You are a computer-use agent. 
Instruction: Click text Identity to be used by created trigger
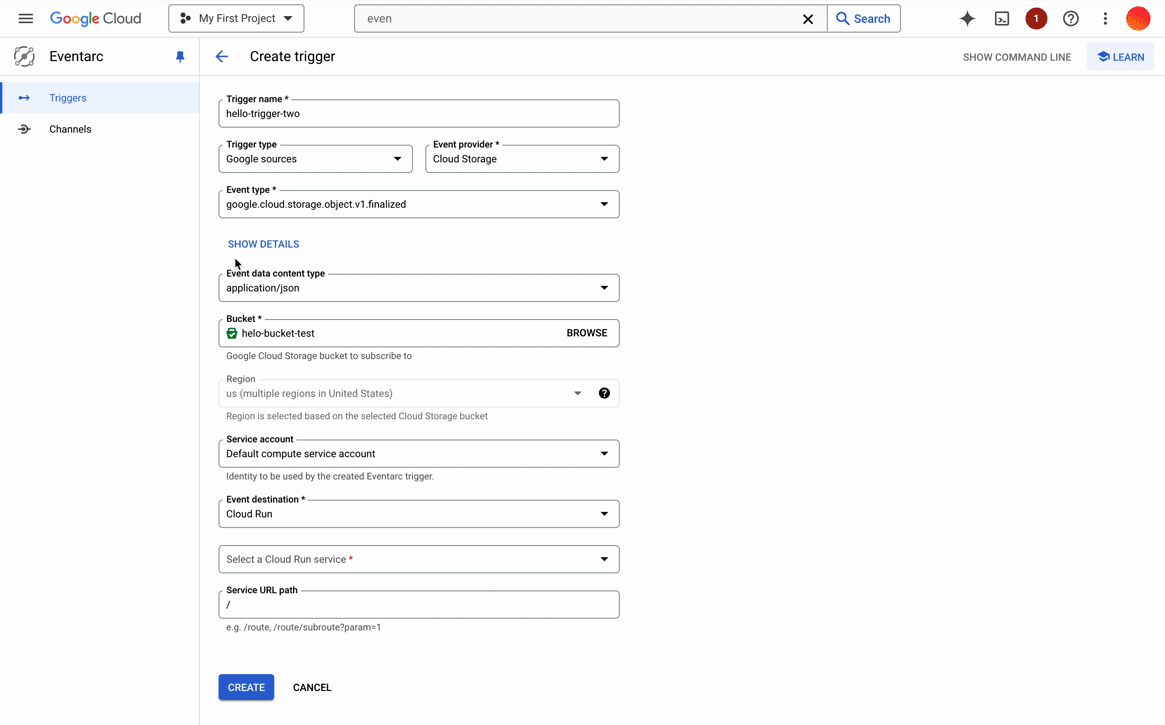click(330, 476)
